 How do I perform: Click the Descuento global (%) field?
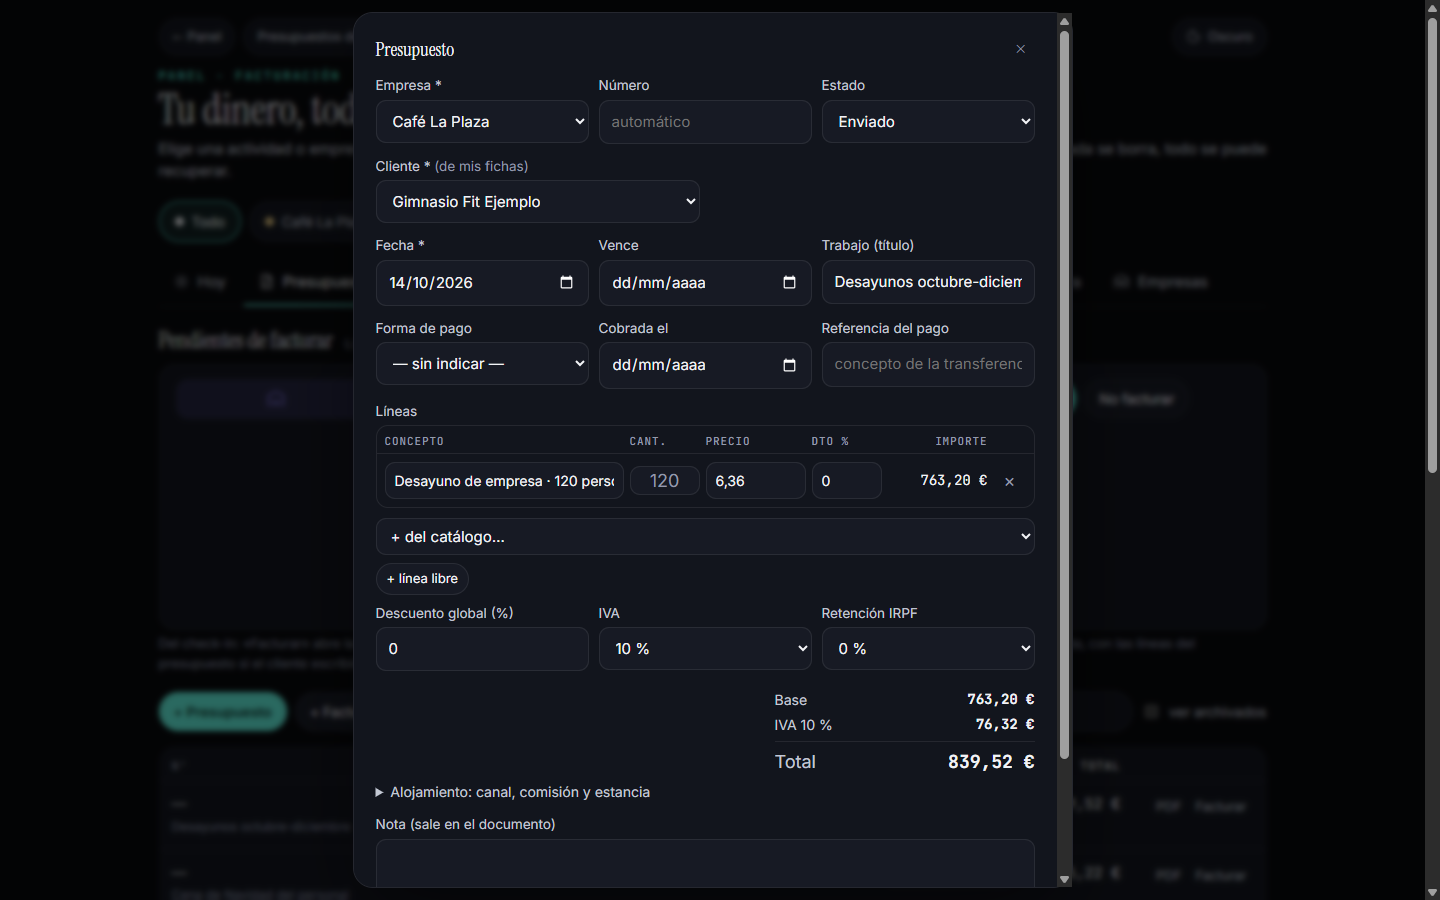click(482, 649)
